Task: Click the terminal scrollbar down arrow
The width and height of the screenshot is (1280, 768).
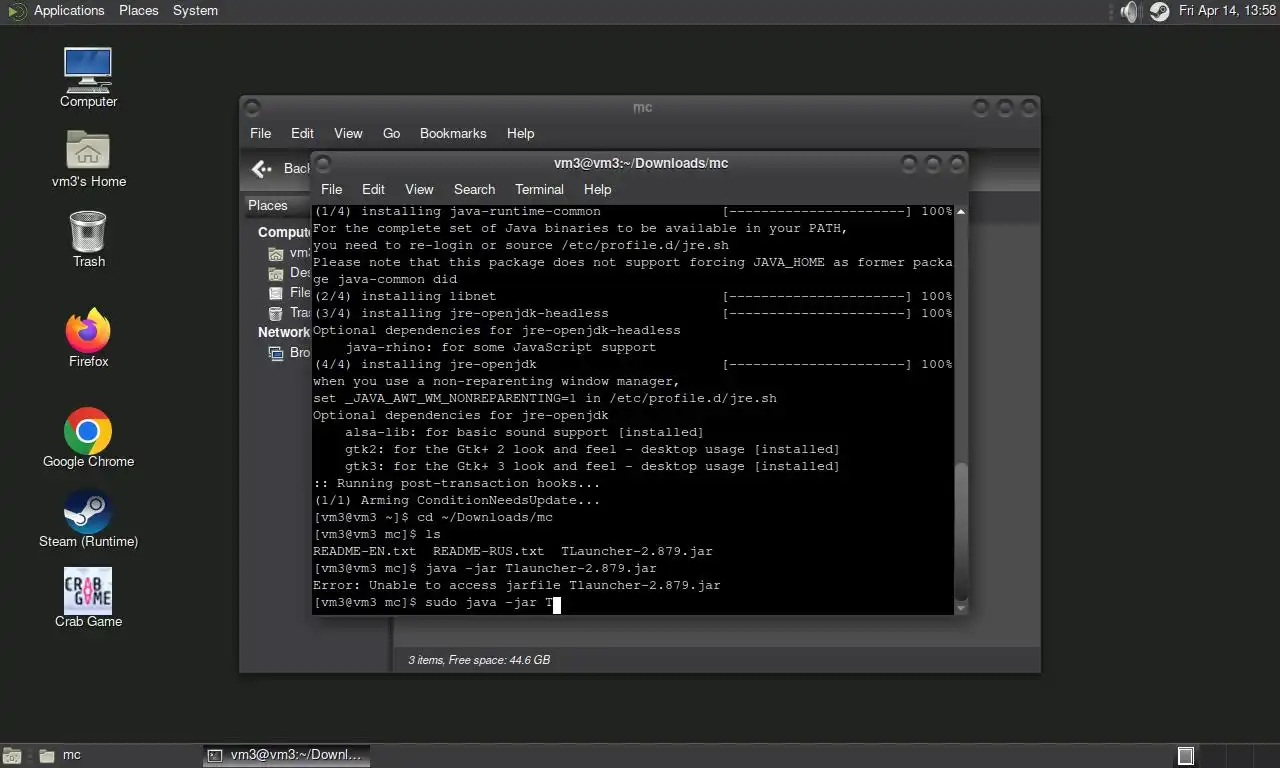Action: click(x=961, y=607)
